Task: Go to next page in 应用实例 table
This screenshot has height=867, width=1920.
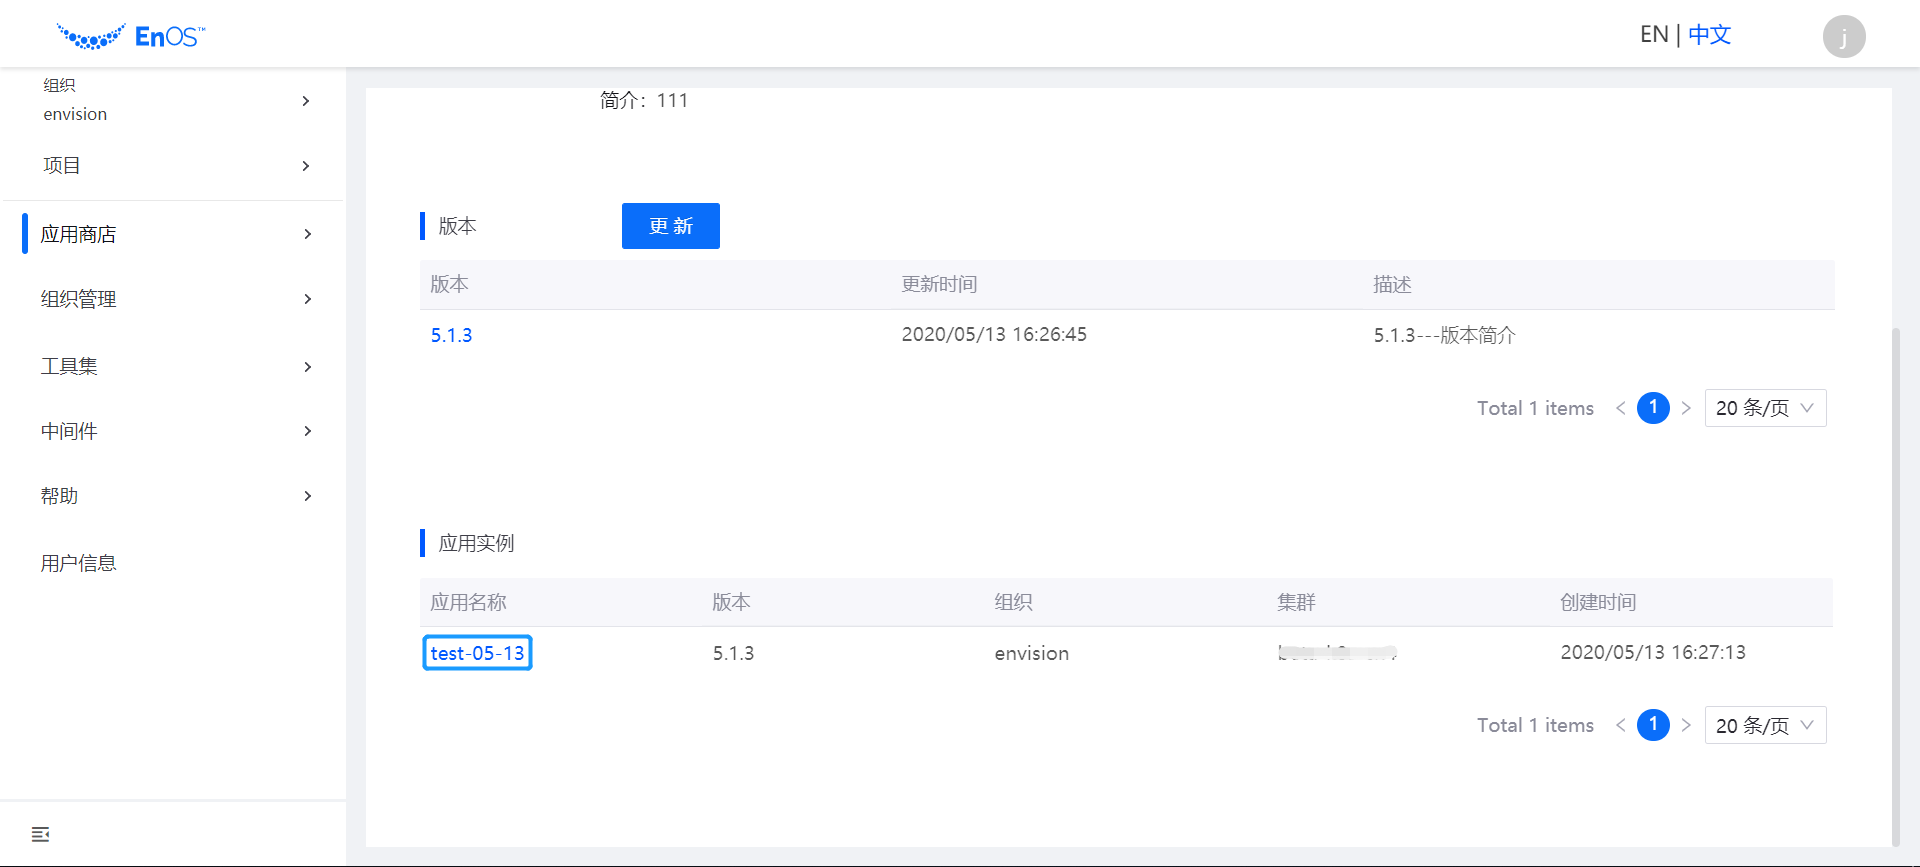Action: 1686,725
